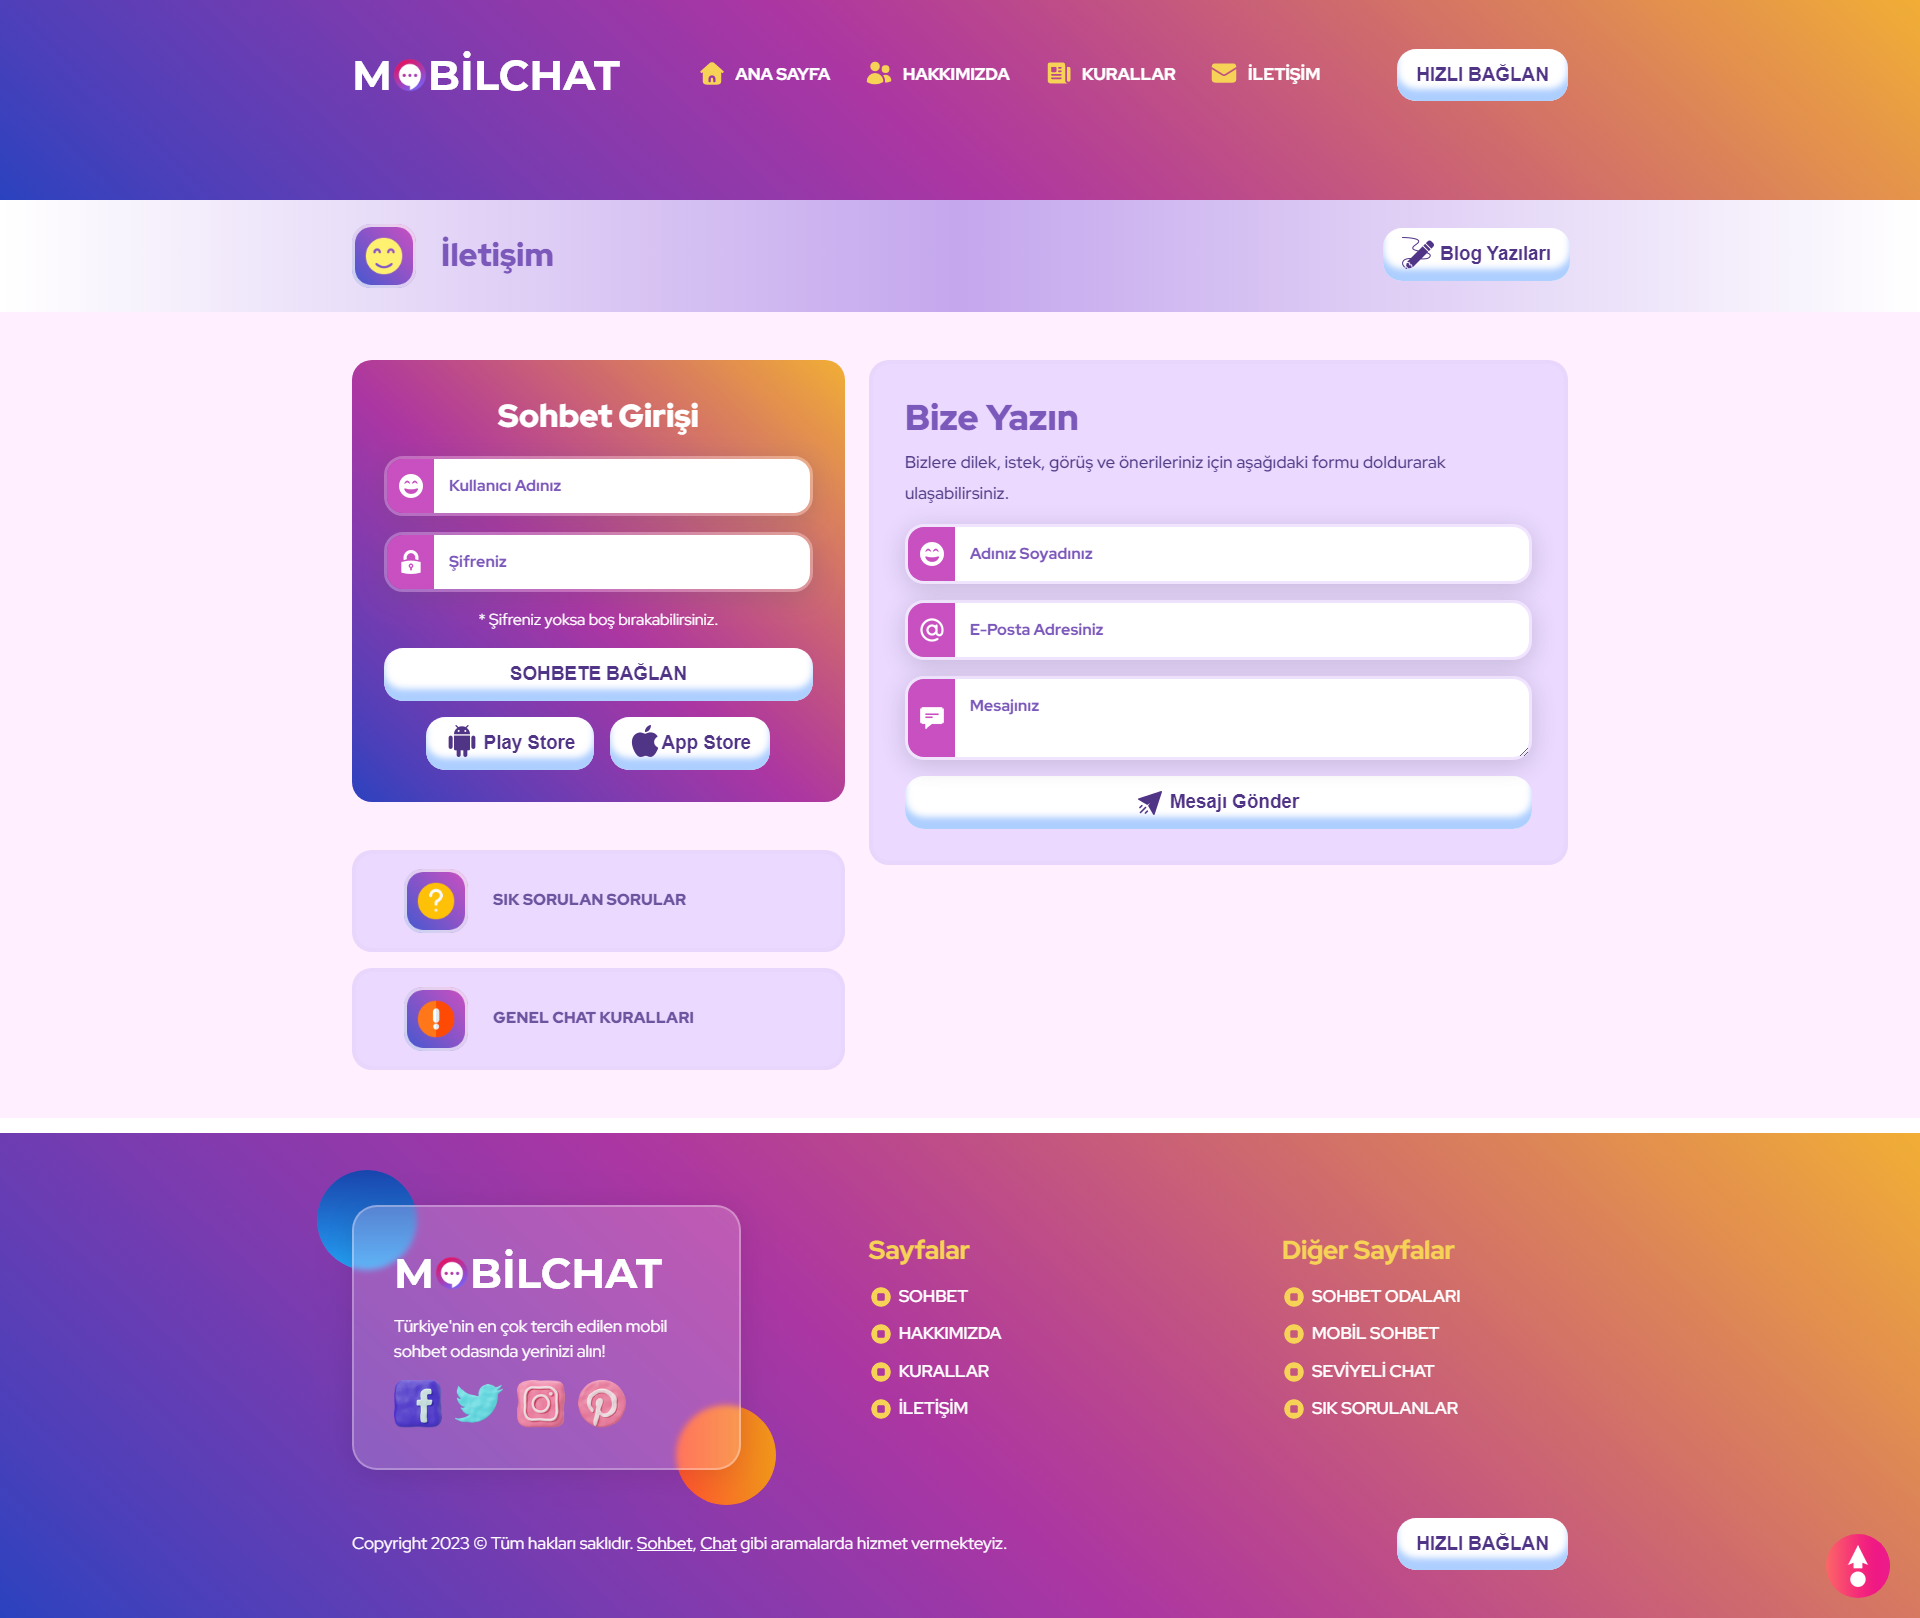The image size is (1920, 1618).
Task: Click the home icon next to Ana Sayfa
Action: click(x=711, y=72)
